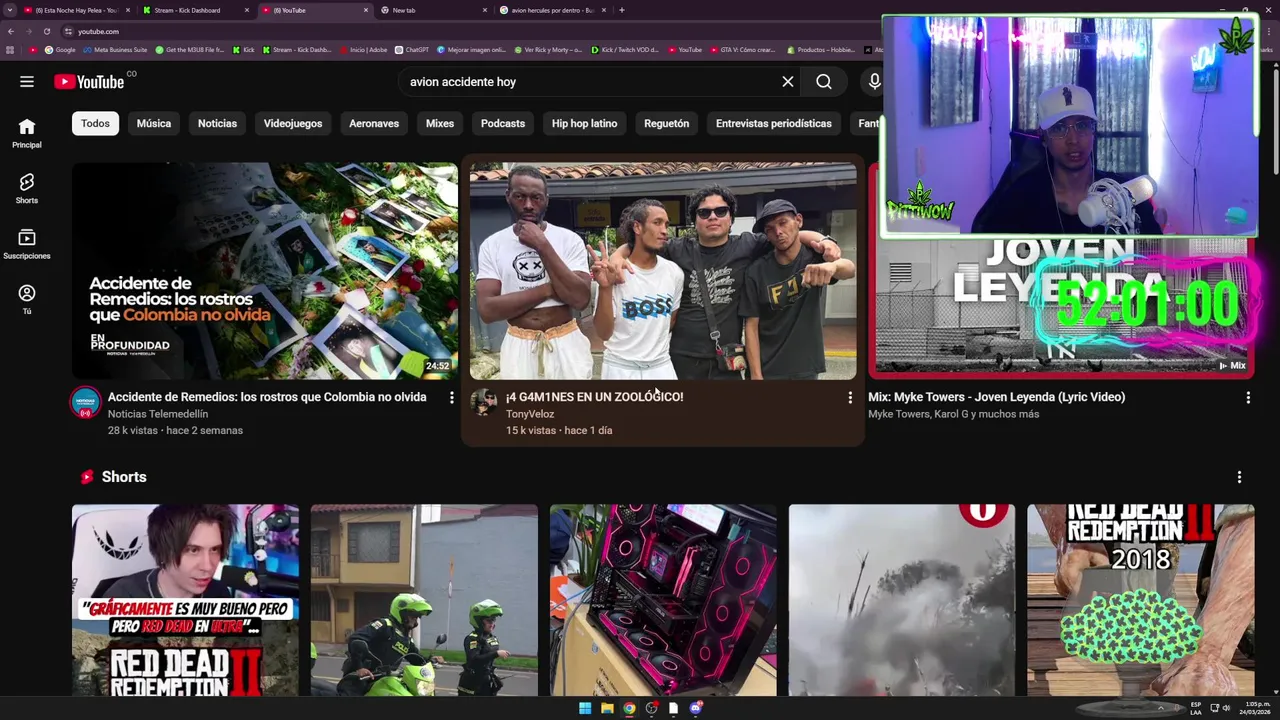Open the Tú profile section
The width and height of the screenshot is (1280, 720).
[x=27, y=299]
